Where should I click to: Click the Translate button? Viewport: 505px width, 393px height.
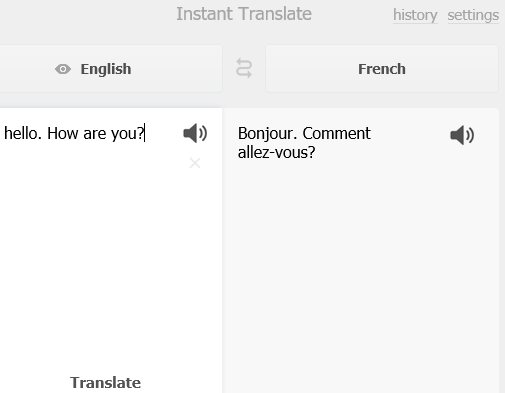pyautogui.click(x=105, y=382)
